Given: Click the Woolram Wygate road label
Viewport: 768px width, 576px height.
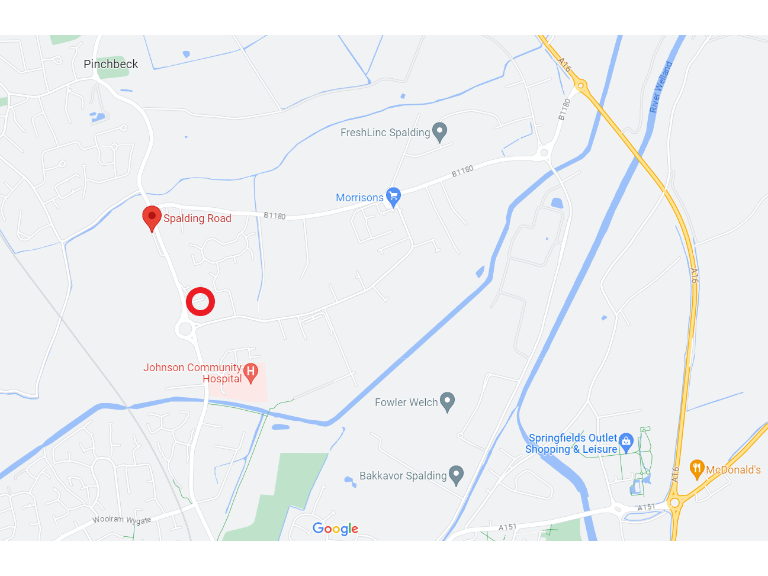Looking at the screenshot, I should point(122,520).
